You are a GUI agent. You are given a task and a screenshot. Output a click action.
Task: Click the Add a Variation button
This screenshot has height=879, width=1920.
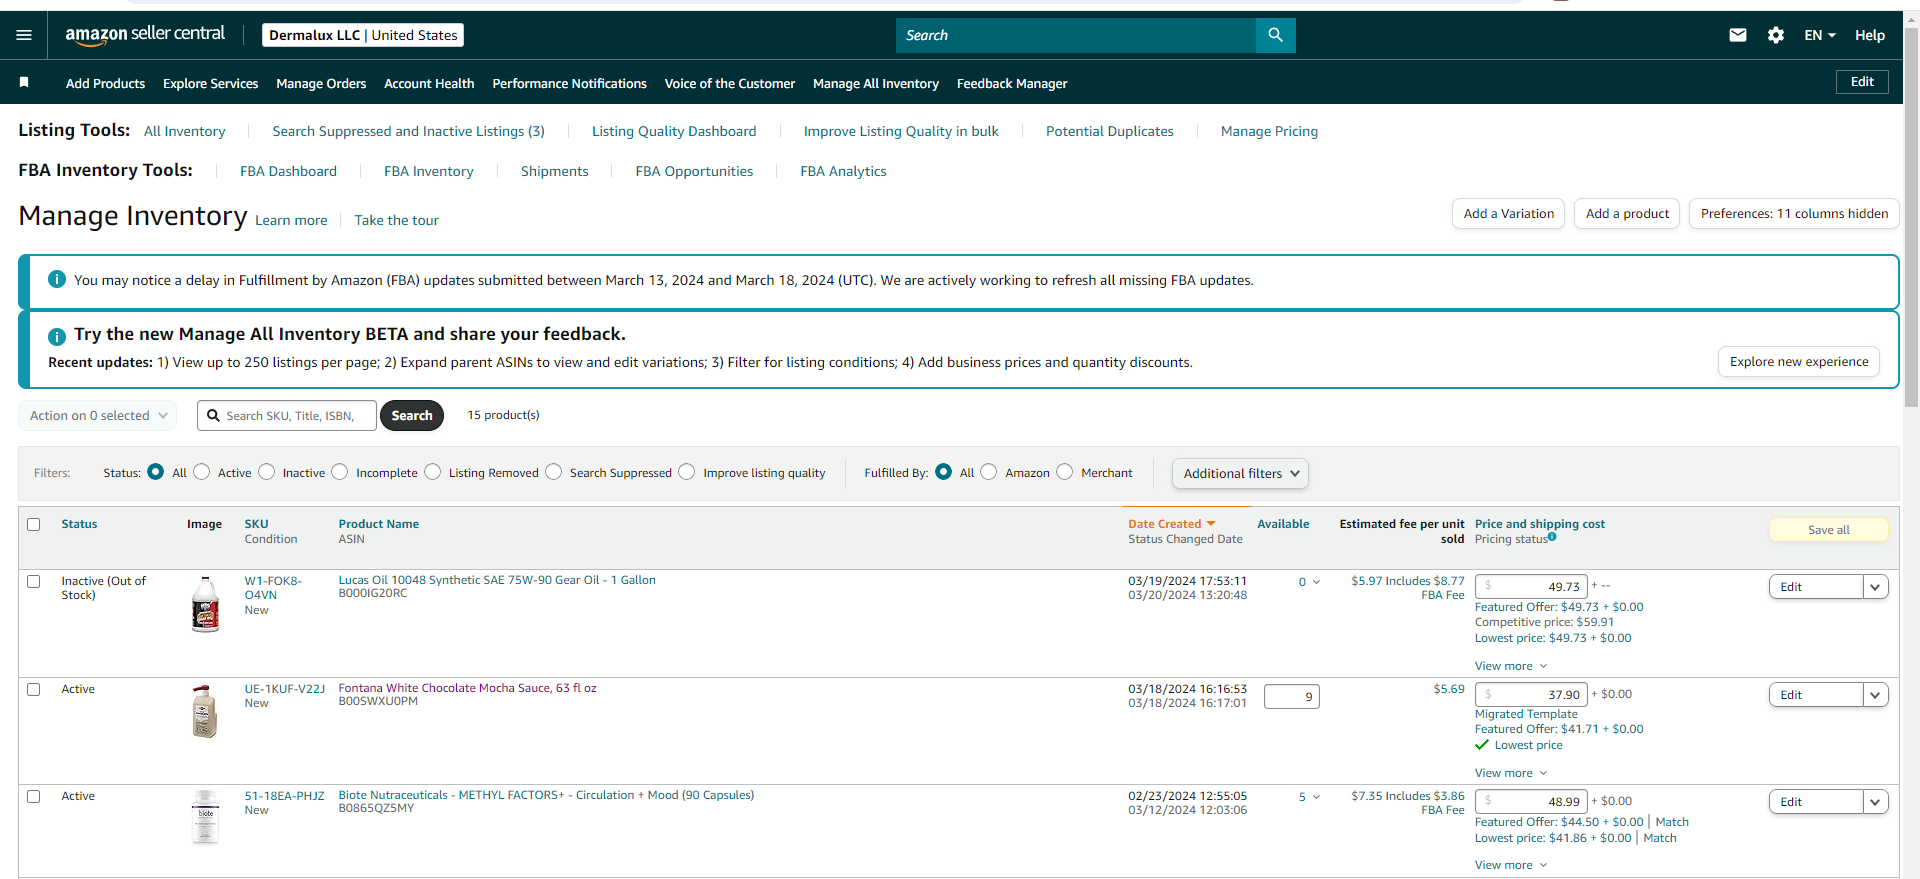coord(1508,213)
